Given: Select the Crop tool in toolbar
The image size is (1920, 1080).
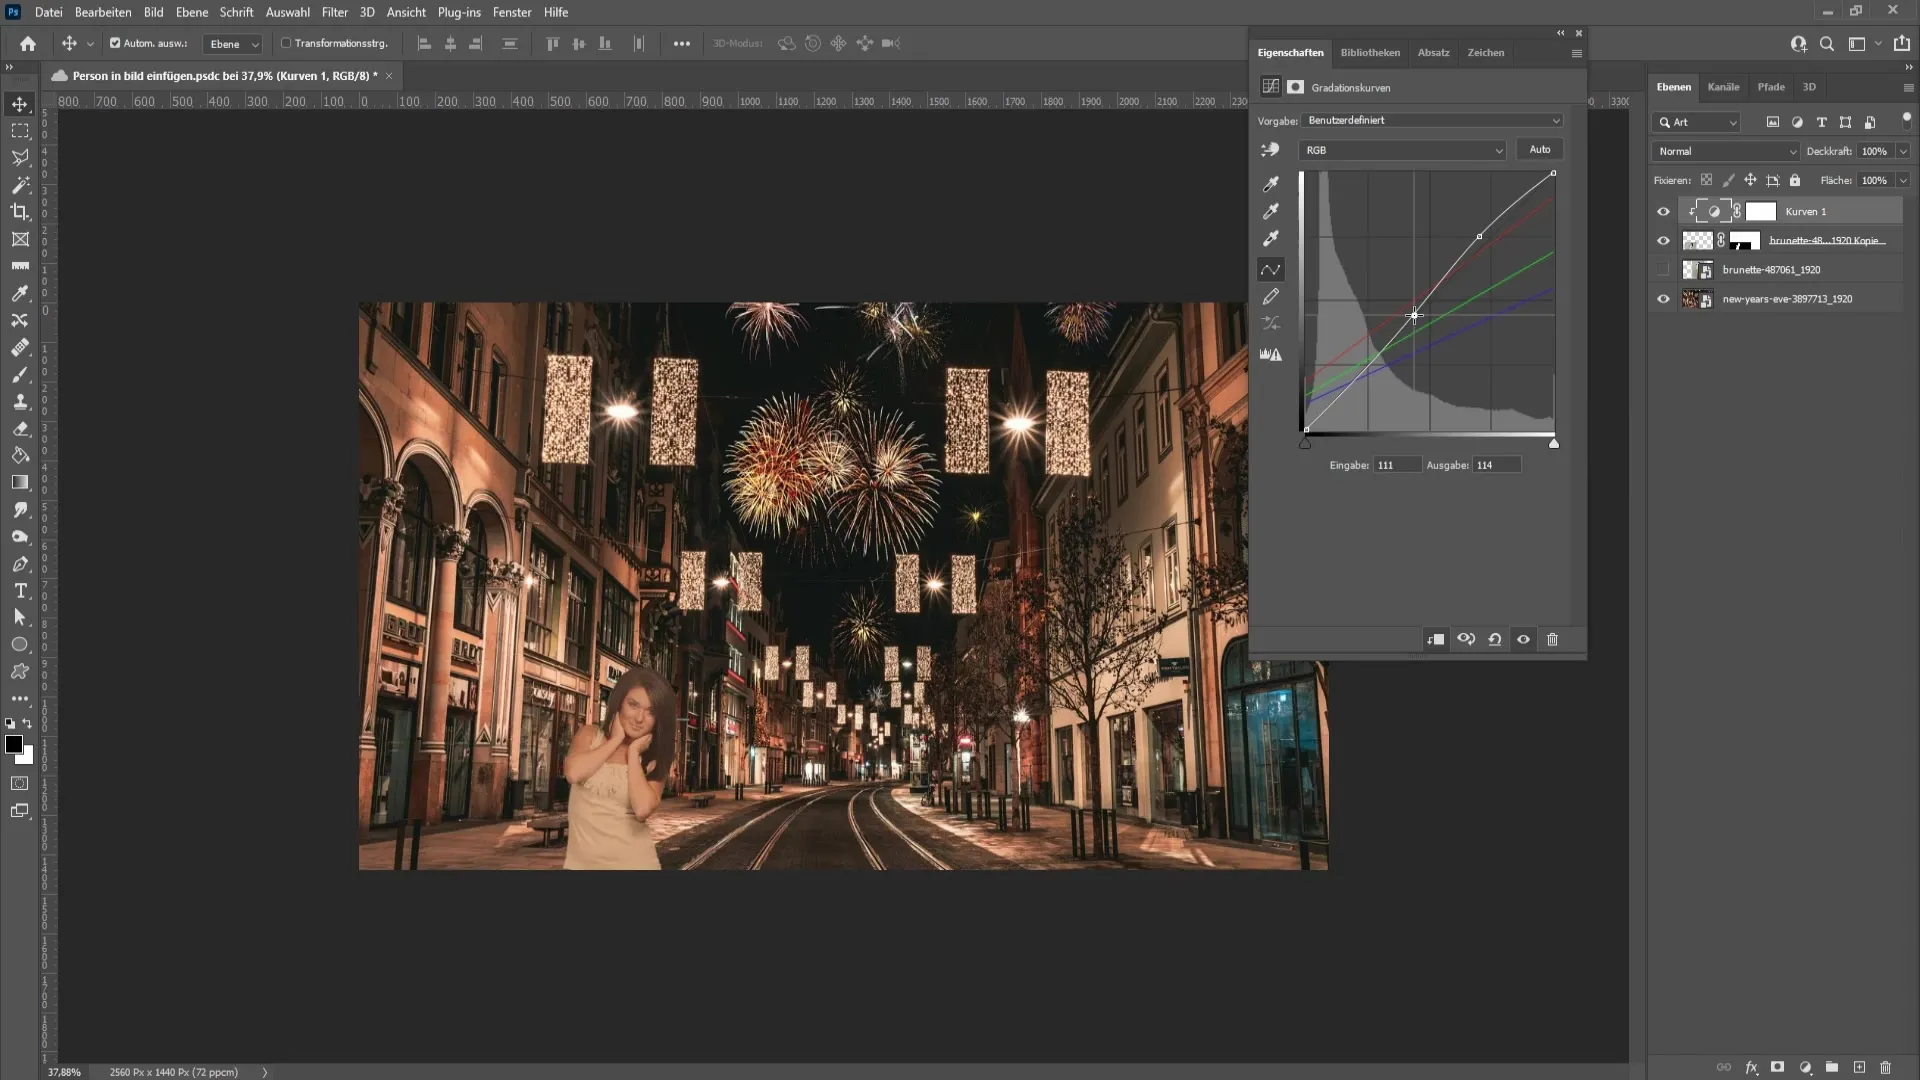Looking at the screenshot, I should tap(20, 211).
